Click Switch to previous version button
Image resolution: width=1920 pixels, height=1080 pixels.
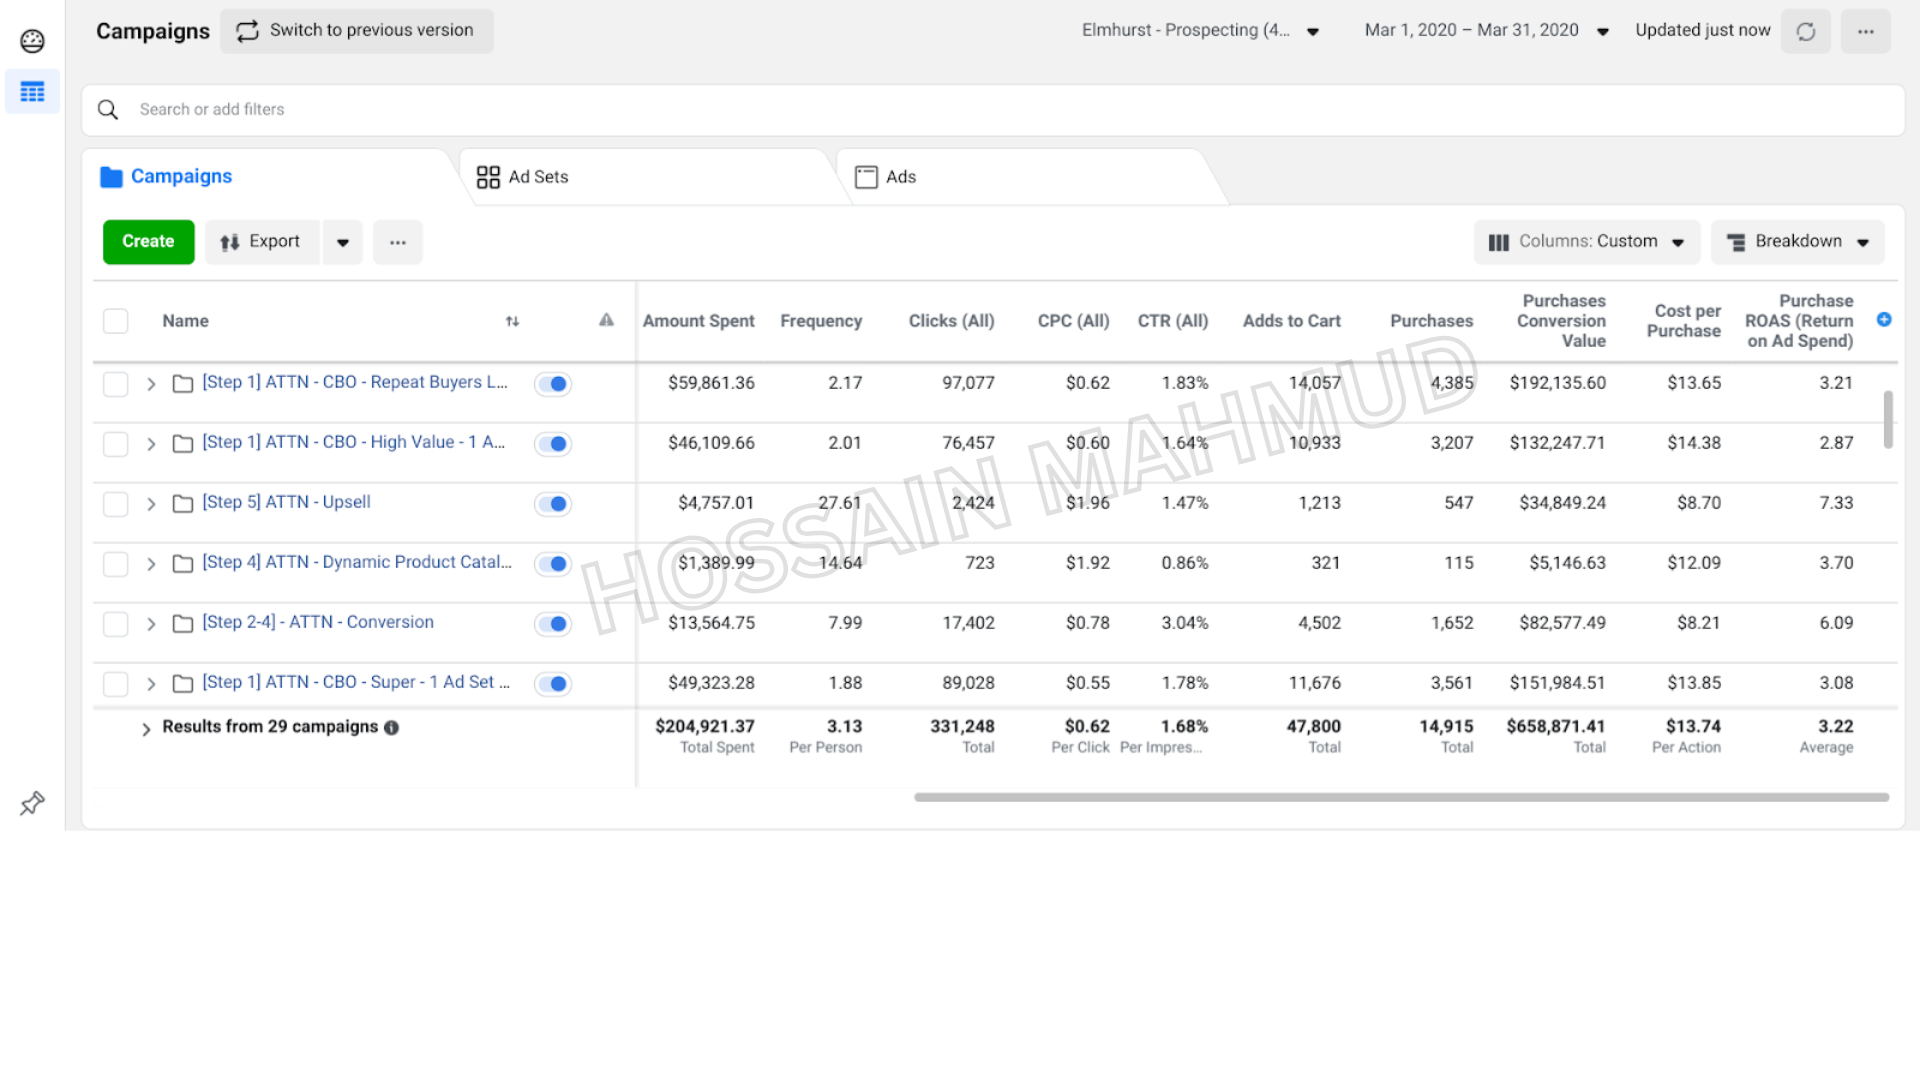357,31
